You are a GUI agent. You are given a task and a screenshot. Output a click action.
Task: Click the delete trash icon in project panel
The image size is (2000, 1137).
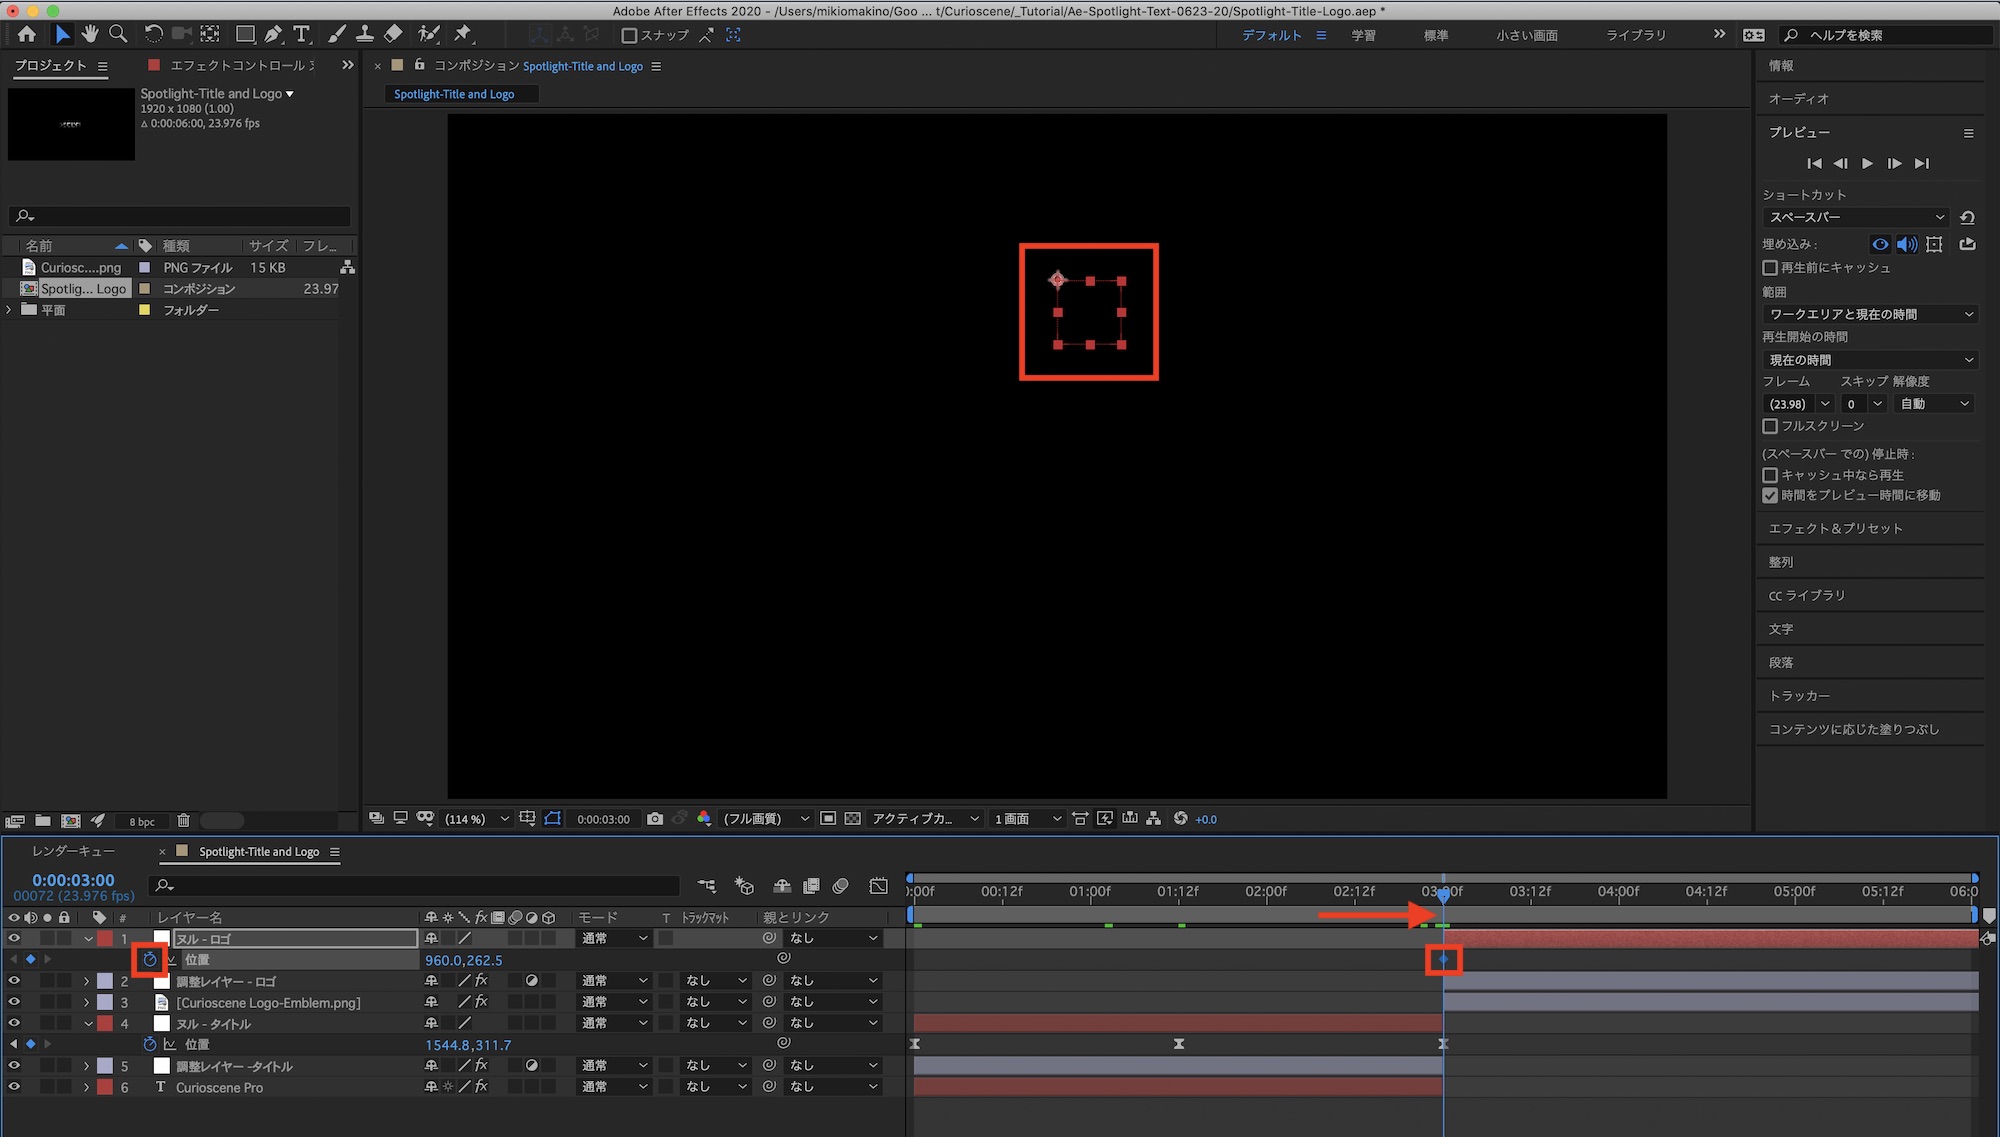(x=183, y=821)
